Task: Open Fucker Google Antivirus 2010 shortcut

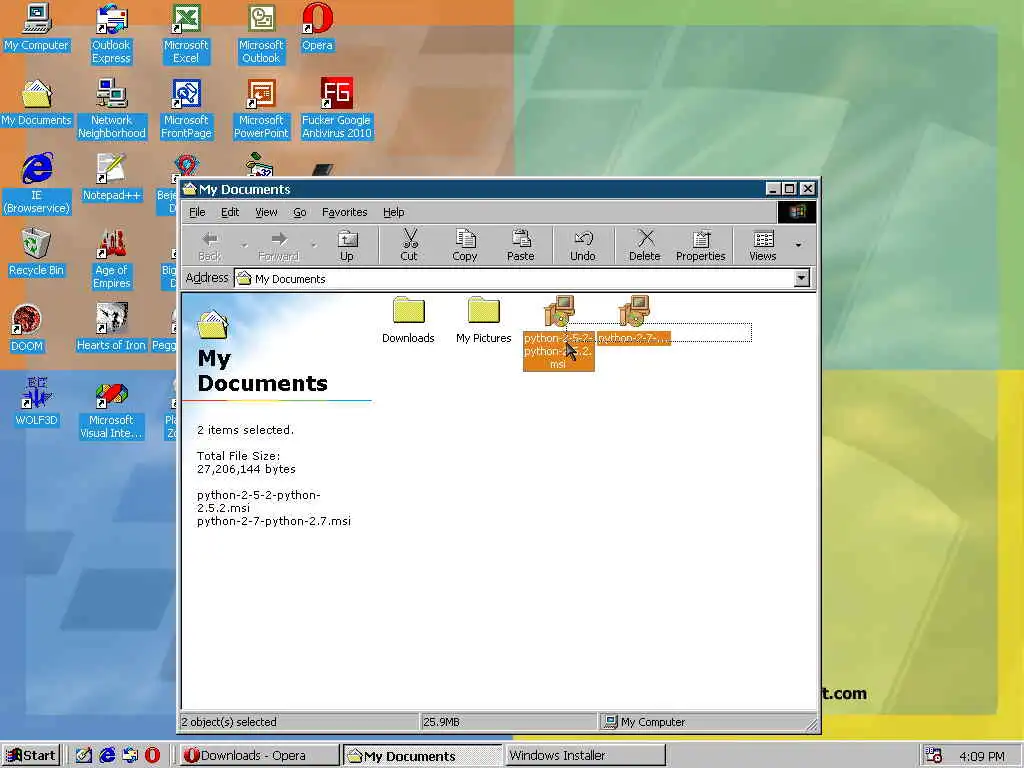Action: (336, 108)
